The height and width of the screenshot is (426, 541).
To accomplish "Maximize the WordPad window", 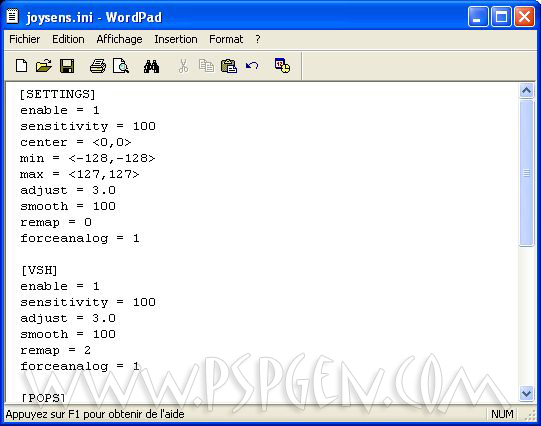I will click(501, 16).
